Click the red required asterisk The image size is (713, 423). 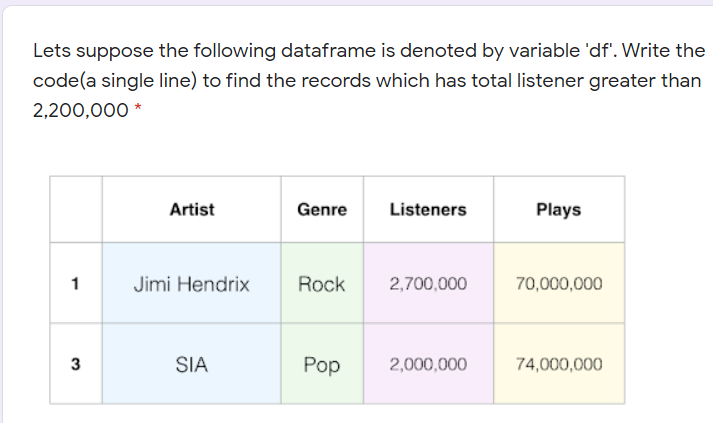(x=138, y=107)
